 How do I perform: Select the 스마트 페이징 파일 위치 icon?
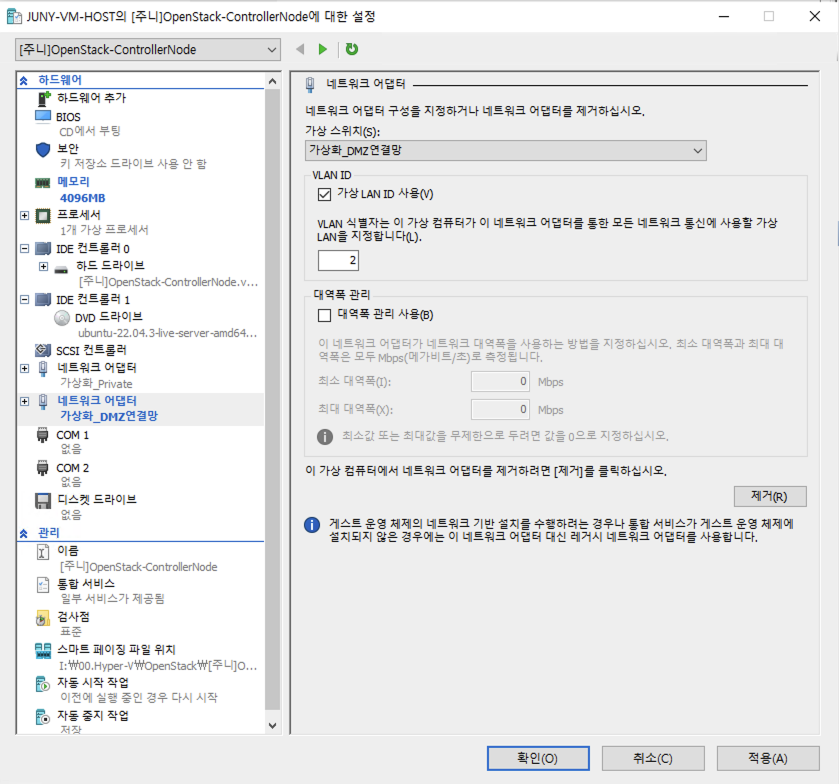(43, 651)
